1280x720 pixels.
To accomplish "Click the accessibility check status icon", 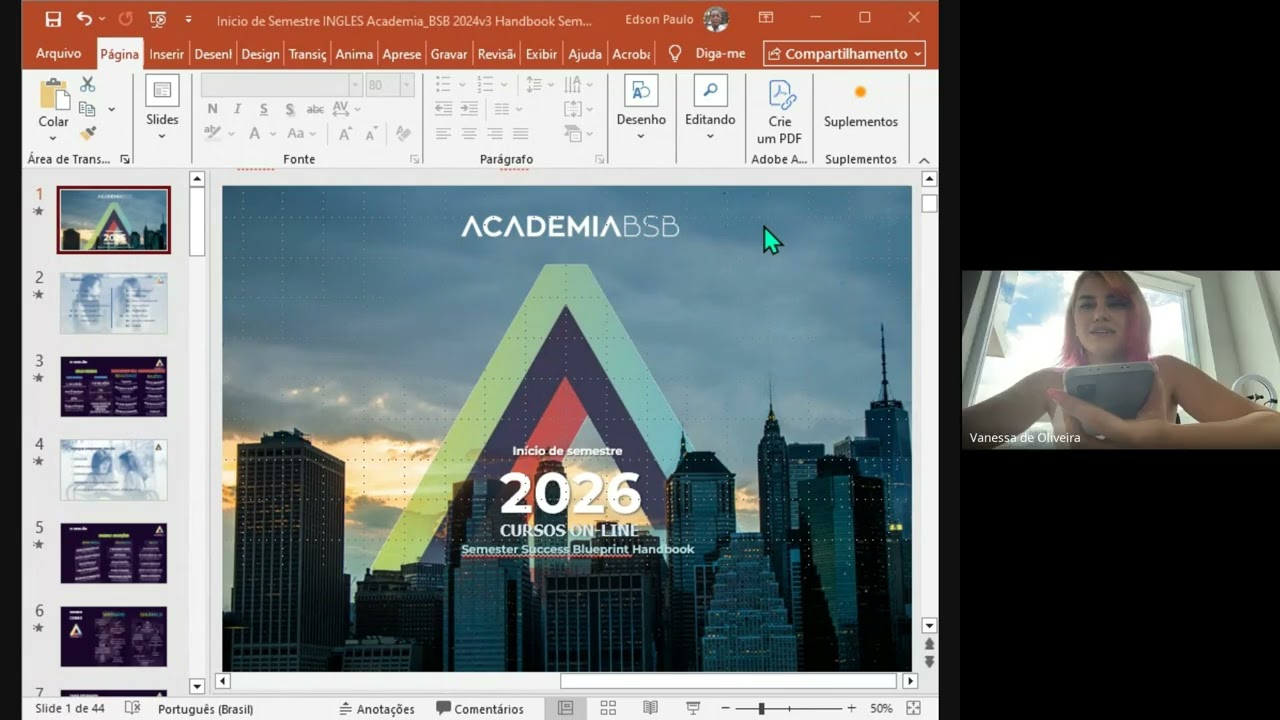I will tap(132, 708).
